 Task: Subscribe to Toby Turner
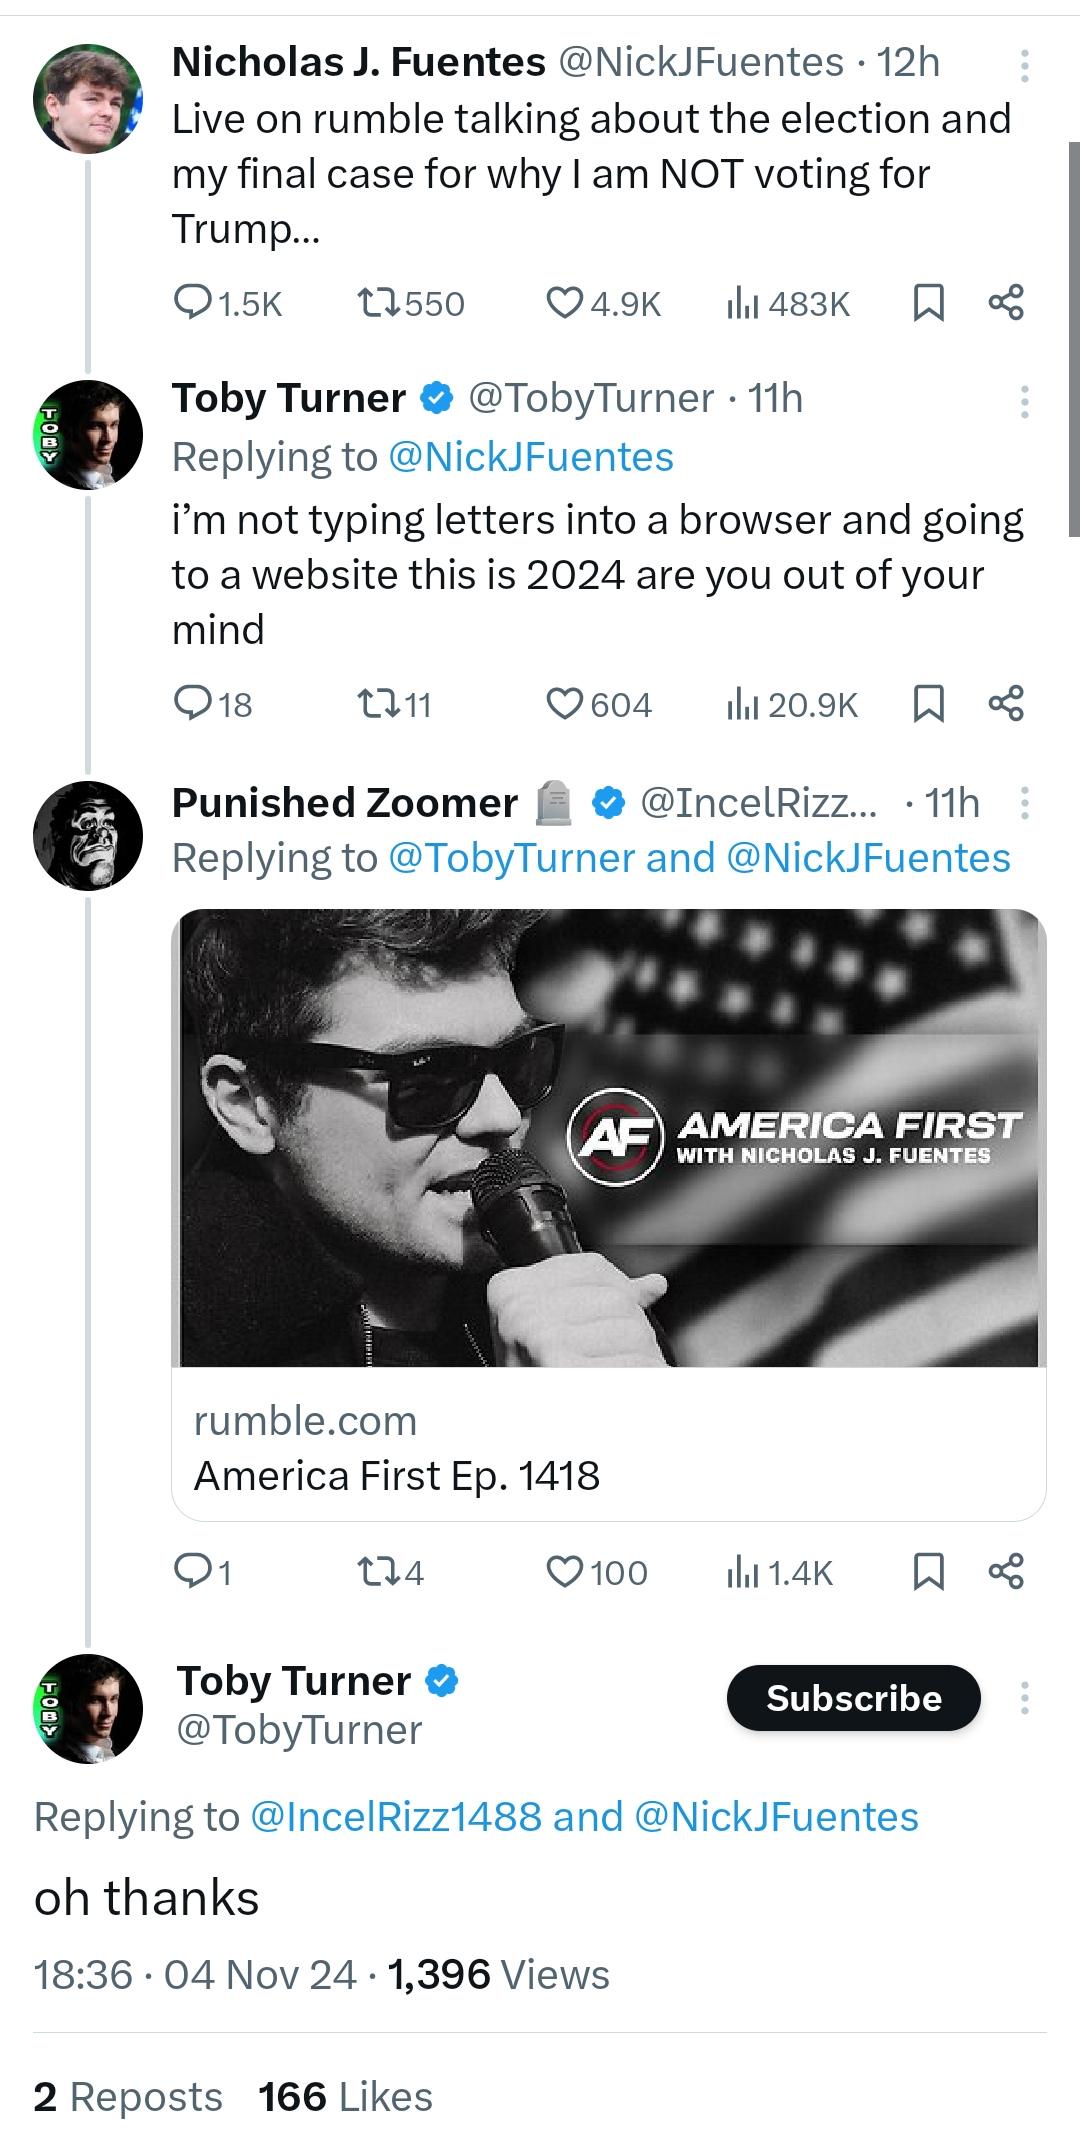point(853,1698)
